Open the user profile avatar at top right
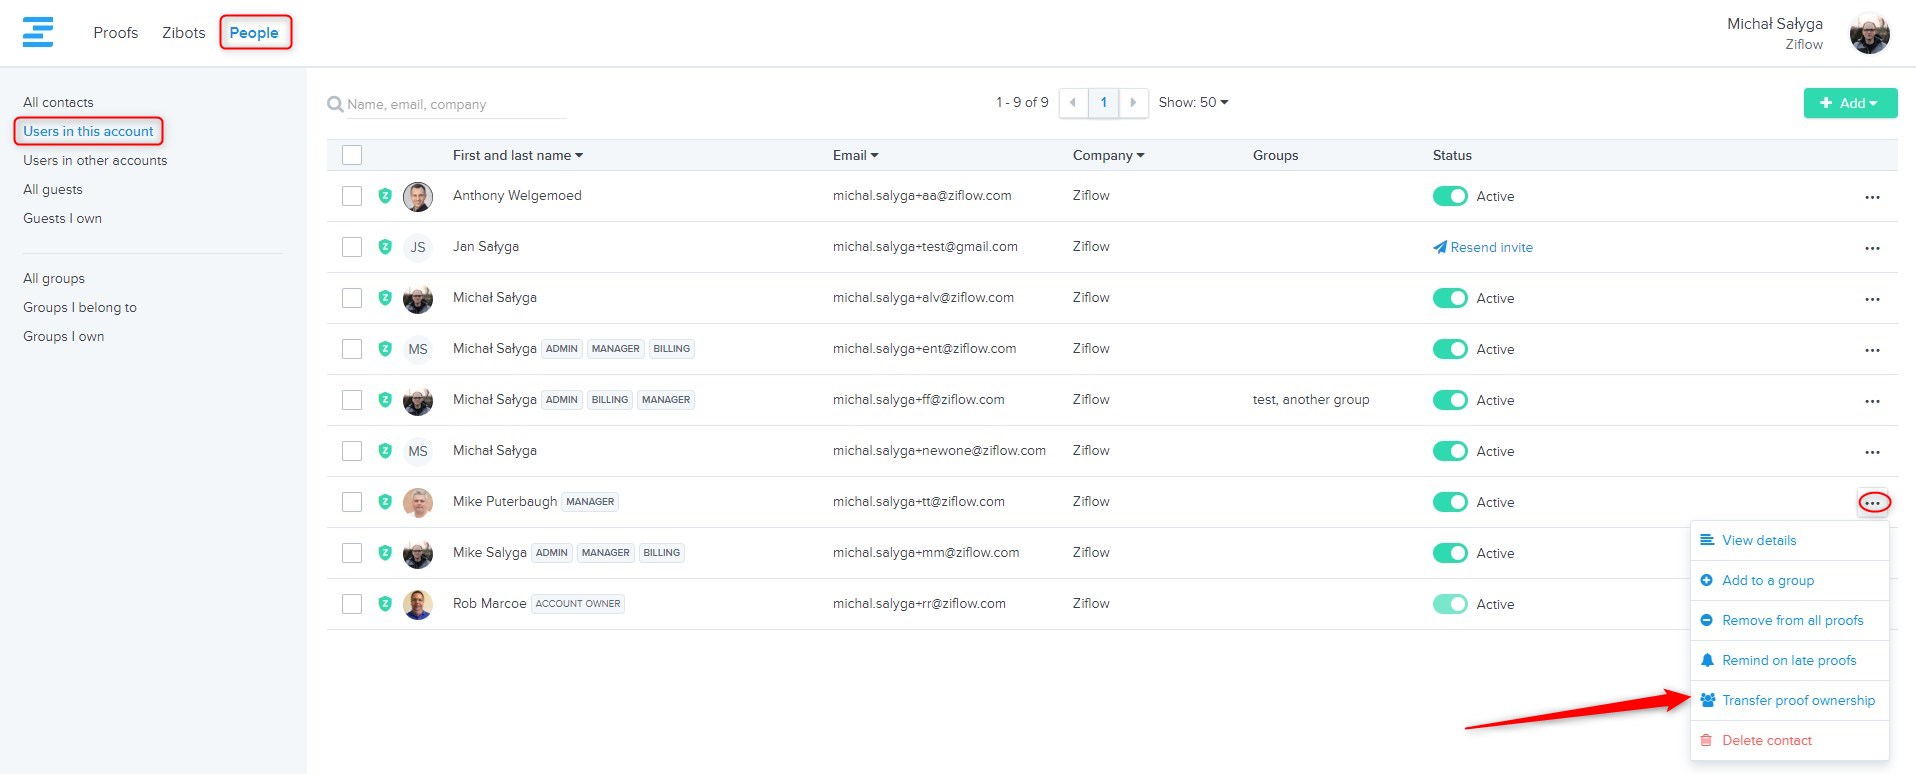1916x774 pixels. (x=1868, y=34)
